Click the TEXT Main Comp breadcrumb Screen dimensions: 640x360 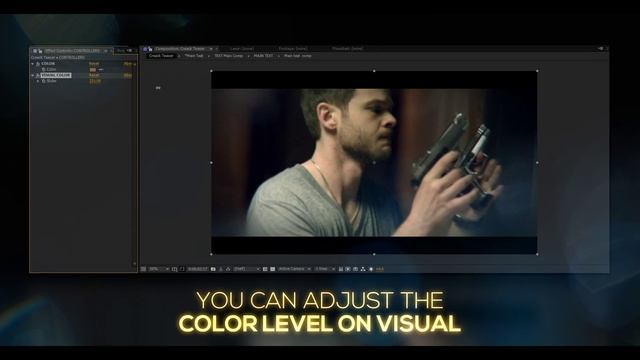229,56
